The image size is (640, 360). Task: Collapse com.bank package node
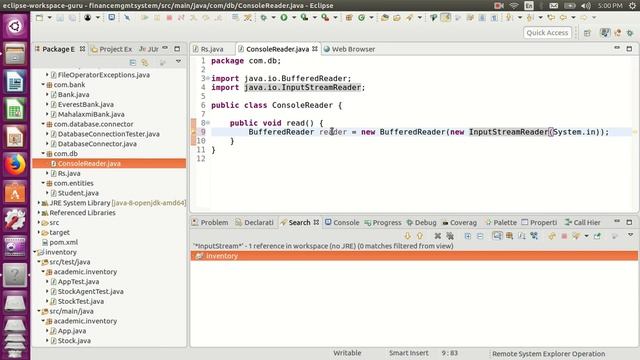[43, 84]
